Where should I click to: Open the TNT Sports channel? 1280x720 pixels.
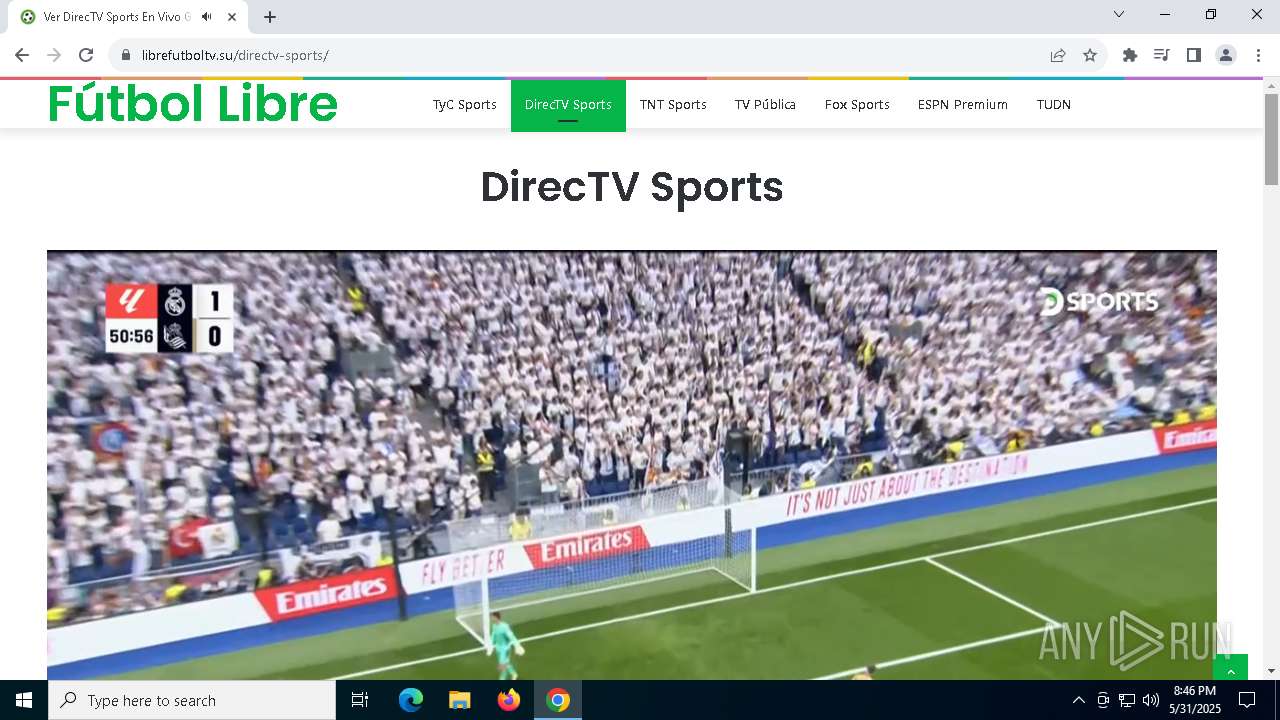[673, 104]
